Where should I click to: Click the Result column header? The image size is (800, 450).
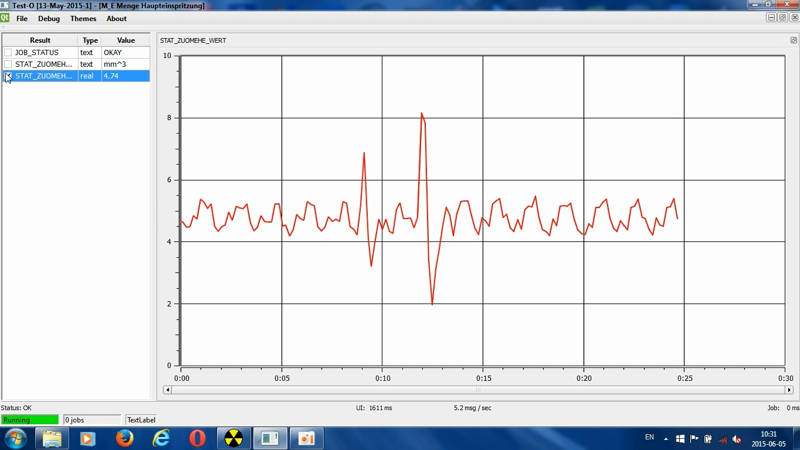(40, 41)
